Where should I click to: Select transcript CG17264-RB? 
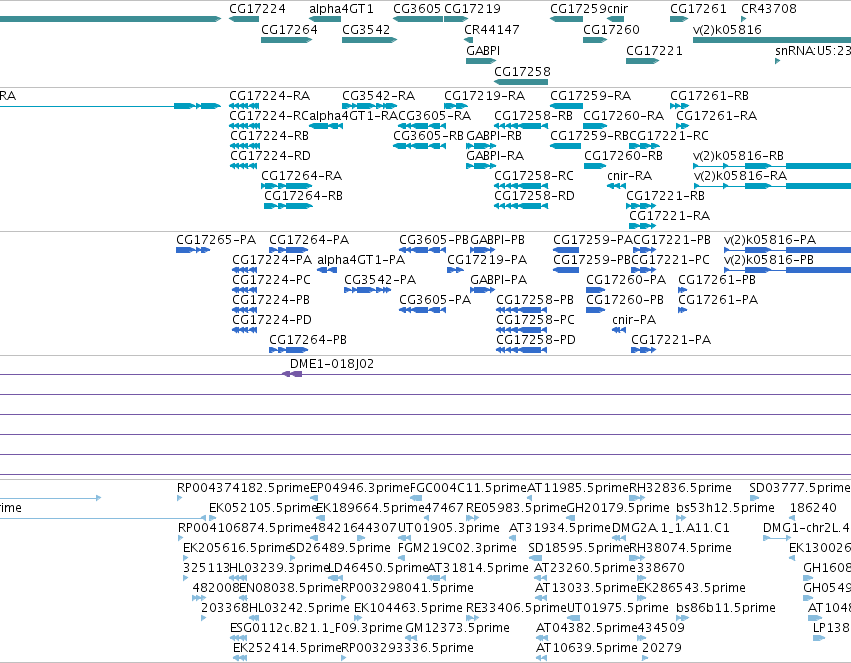288,206
